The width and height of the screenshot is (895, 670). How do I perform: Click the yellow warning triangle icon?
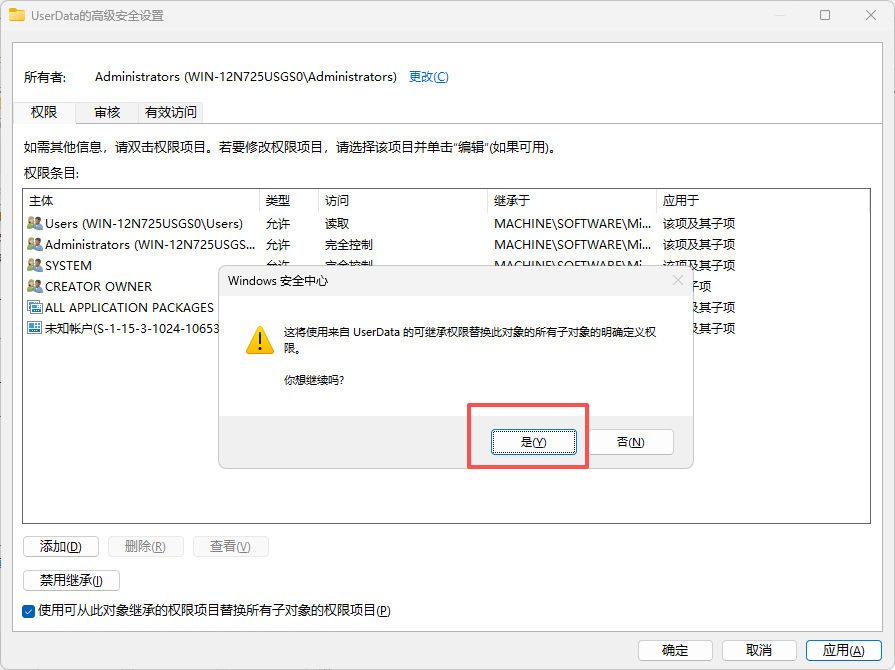coord(259,340)
